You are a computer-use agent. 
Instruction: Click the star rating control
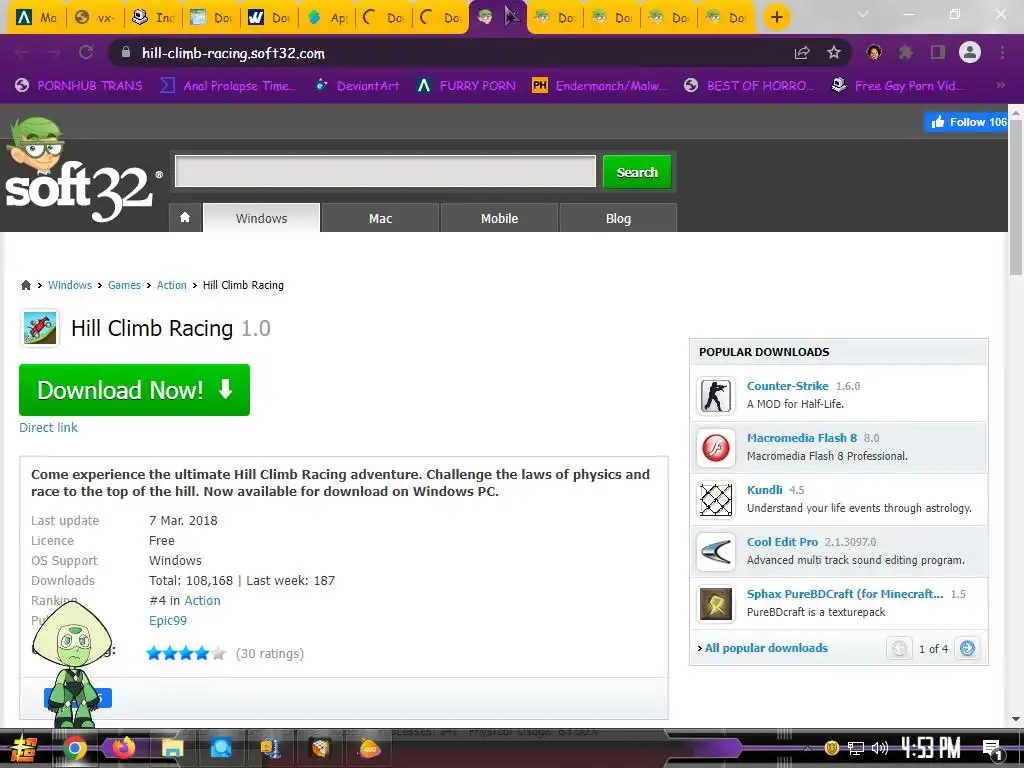point(186,653)
